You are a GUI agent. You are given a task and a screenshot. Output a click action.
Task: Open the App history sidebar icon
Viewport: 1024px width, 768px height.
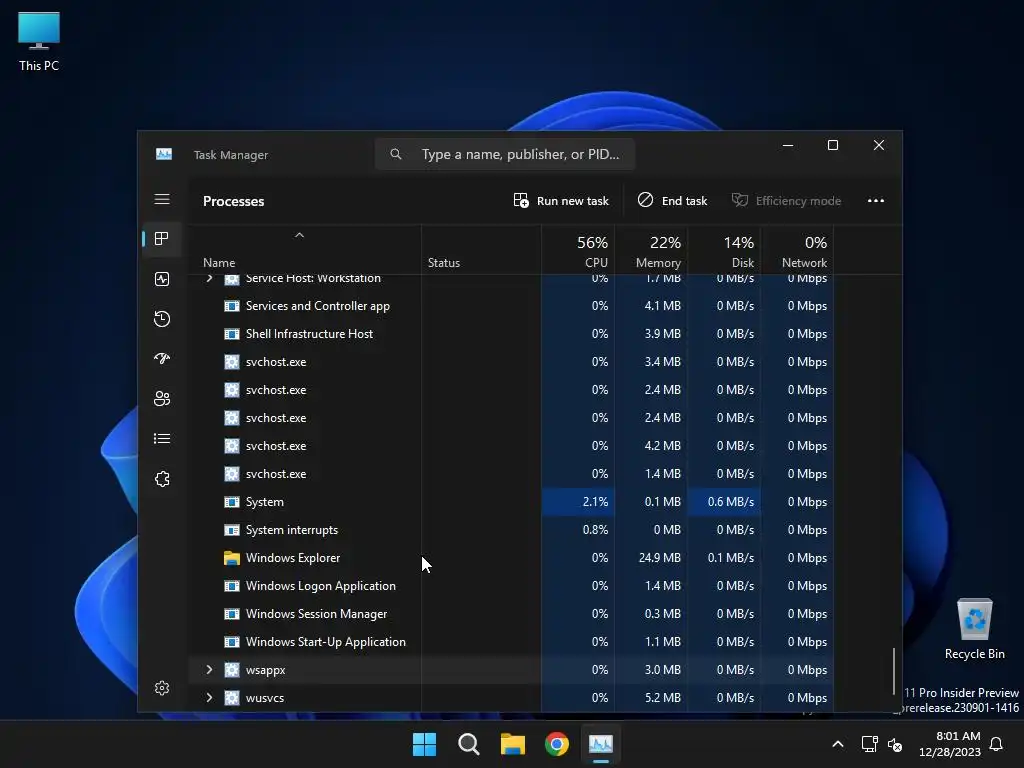[x=162, y=319]
